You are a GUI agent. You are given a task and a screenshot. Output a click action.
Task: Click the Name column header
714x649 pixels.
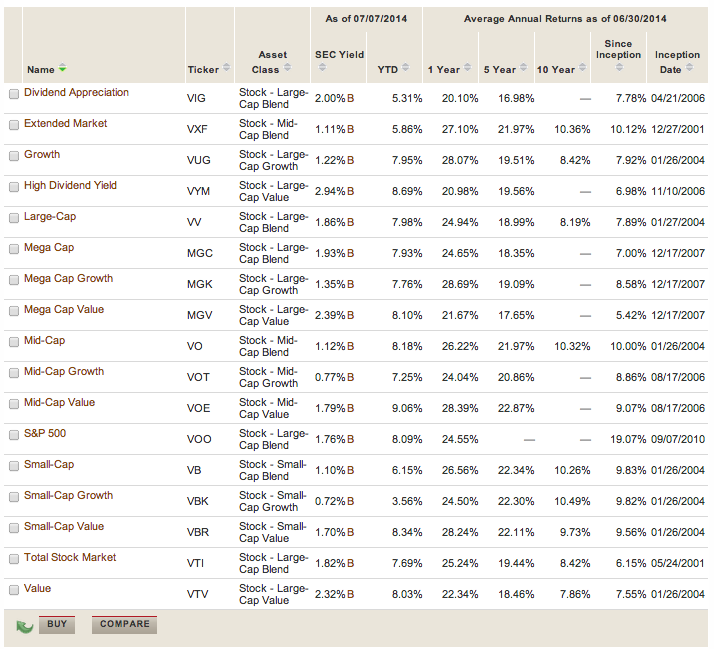(x=41, y=70)
